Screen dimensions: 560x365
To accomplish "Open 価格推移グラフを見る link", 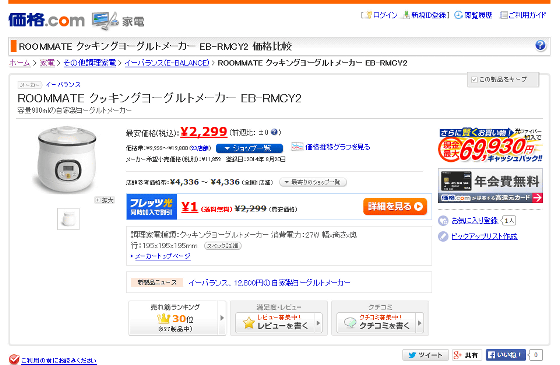I will click(338, 147).
